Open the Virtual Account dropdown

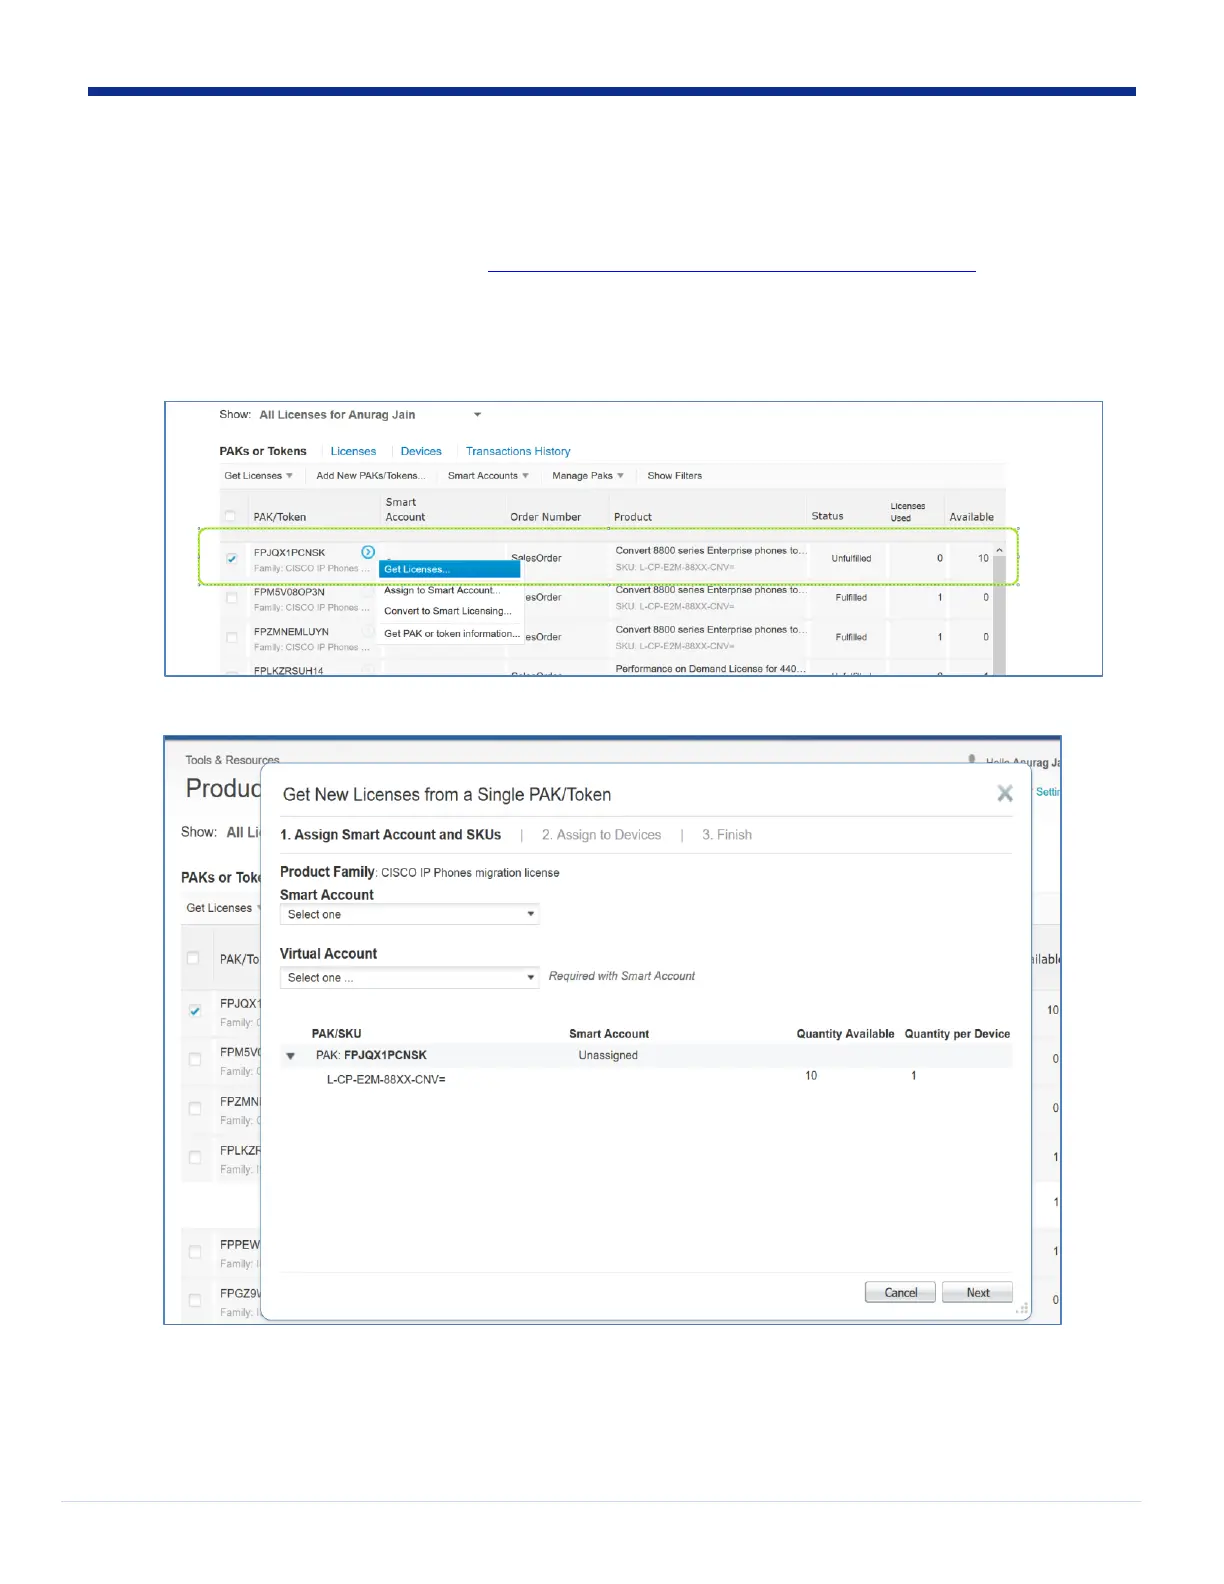point(409,977)
